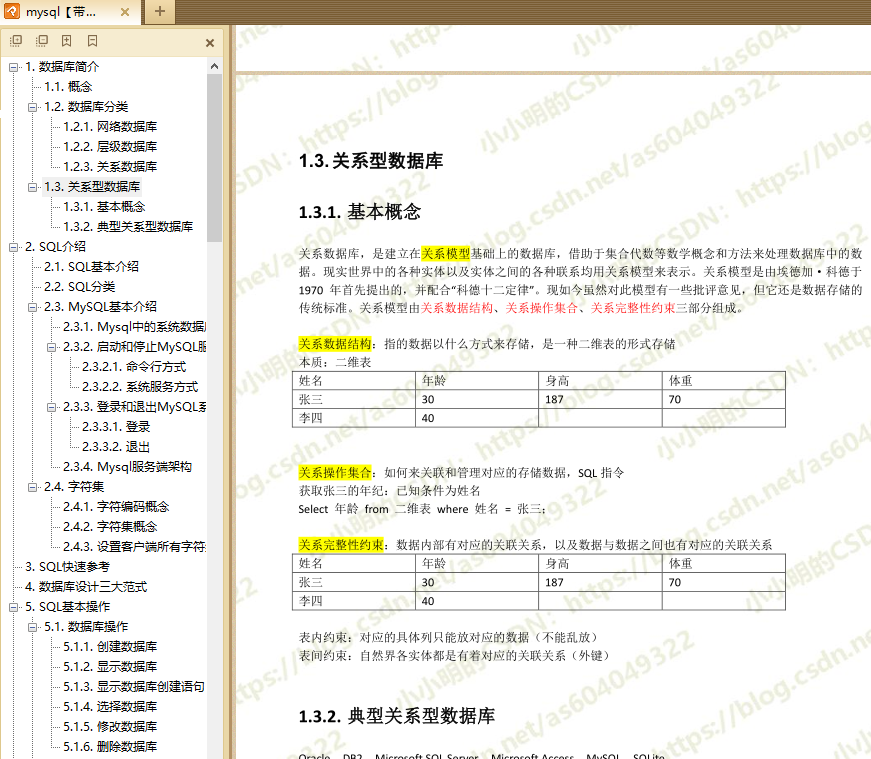This screenshot has width=871, height=759.
Task: Go to bookmark '2.1. SQL基本介绍'
Action: click(x=92, y=267)
